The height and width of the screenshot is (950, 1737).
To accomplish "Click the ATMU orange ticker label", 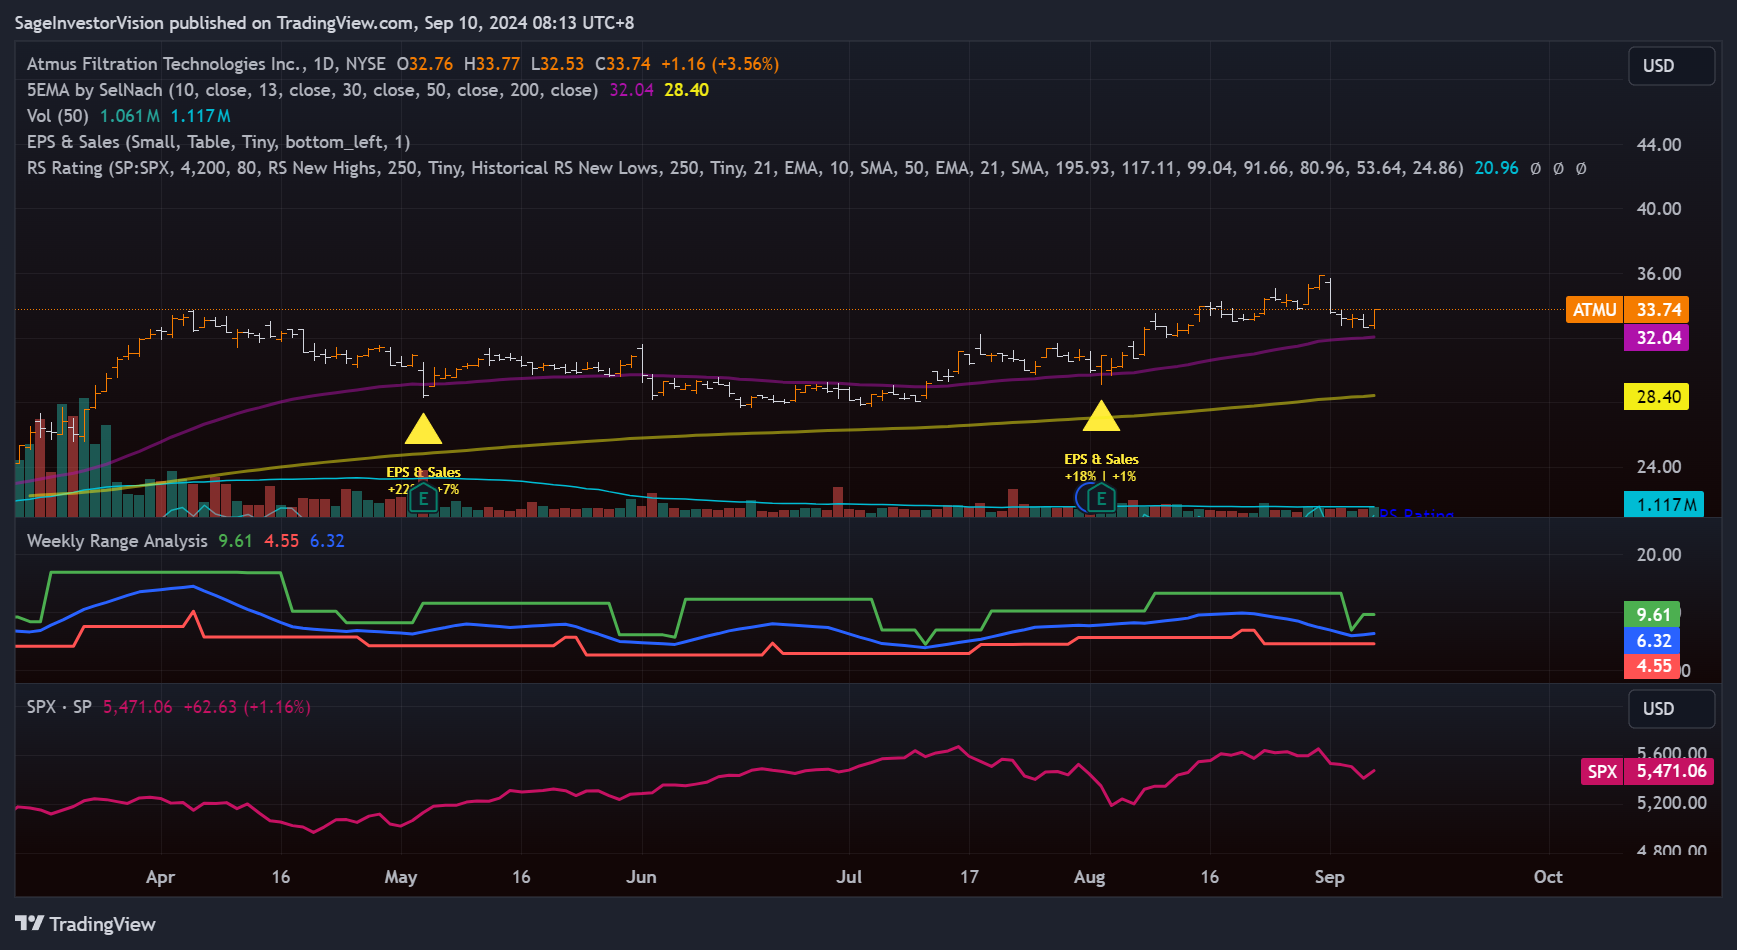I will tap(1594, 310).
